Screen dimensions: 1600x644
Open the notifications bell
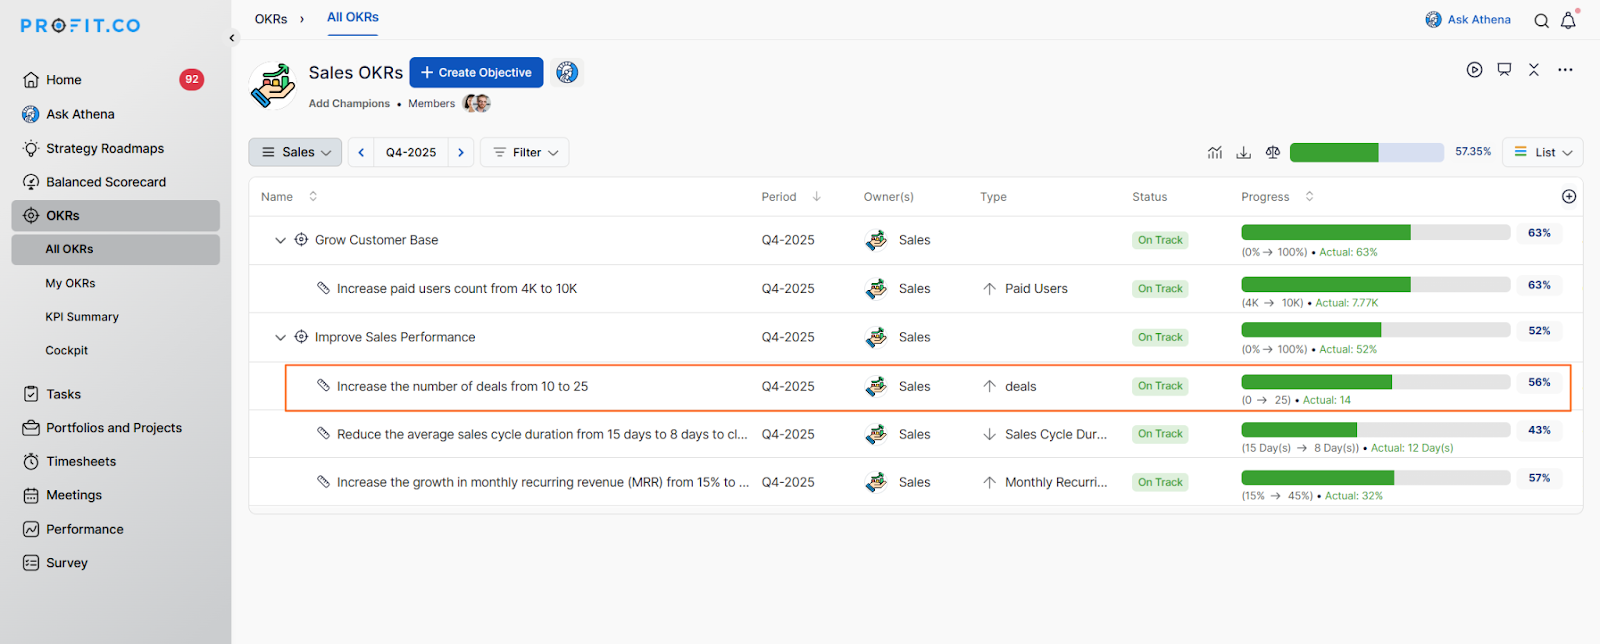[x=1568, y=20]
